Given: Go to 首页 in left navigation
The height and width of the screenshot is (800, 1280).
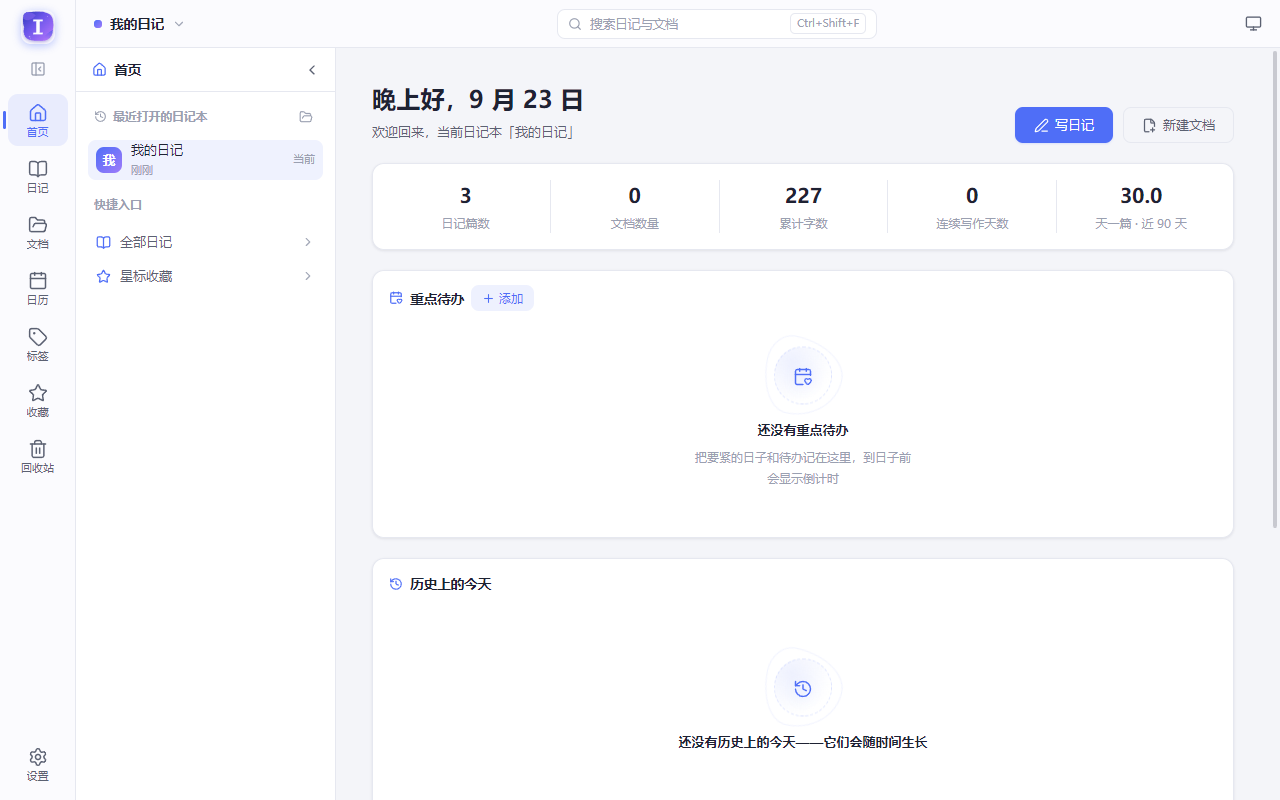Looking at the screenshot, I should [x=38, y=120].
